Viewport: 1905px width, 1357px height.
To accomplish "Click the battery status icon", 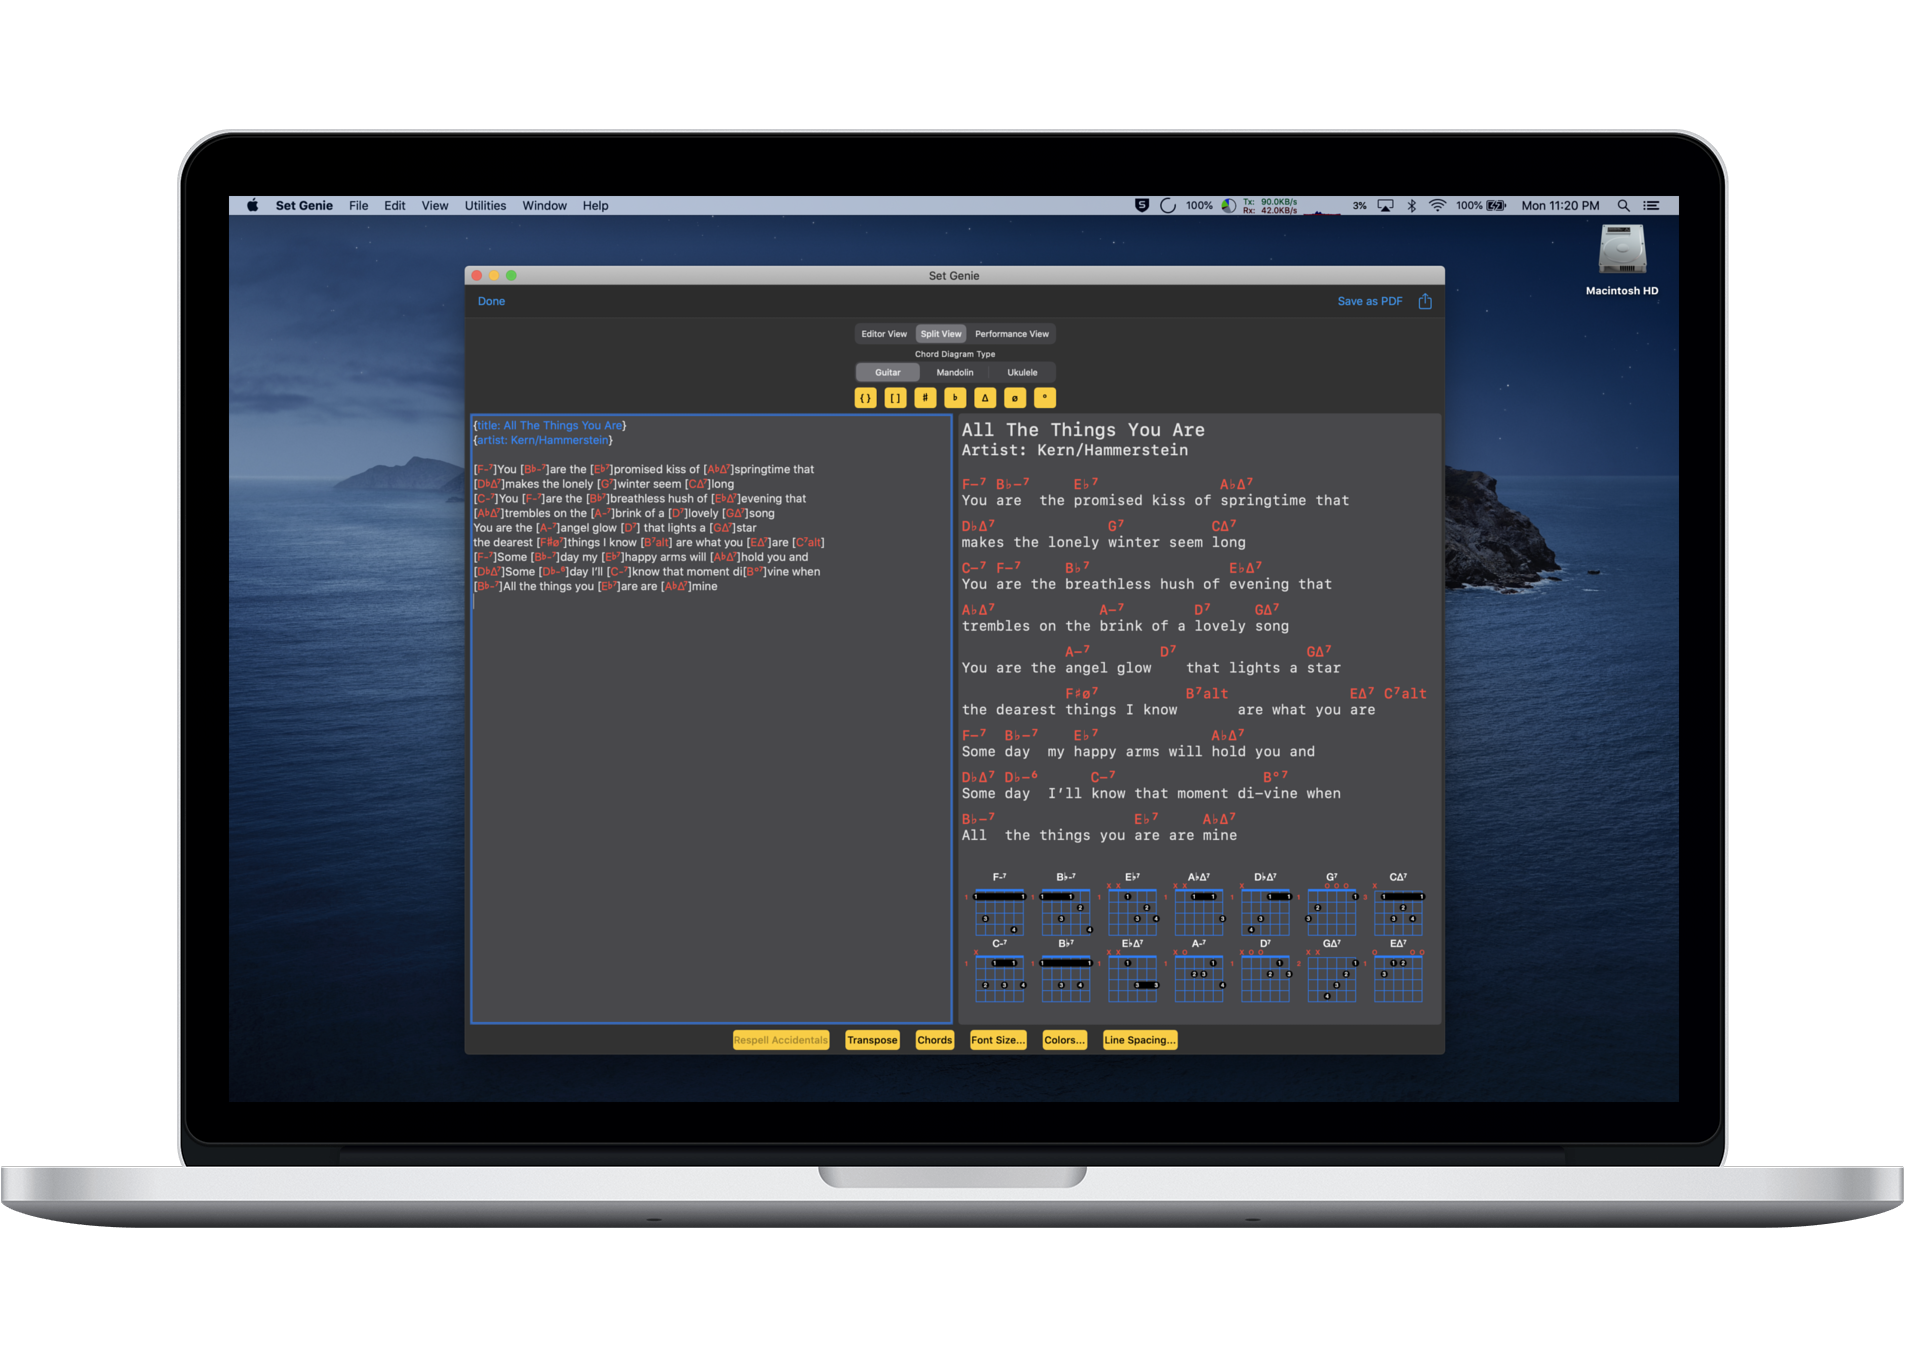I will click(x=1496, y=206).
